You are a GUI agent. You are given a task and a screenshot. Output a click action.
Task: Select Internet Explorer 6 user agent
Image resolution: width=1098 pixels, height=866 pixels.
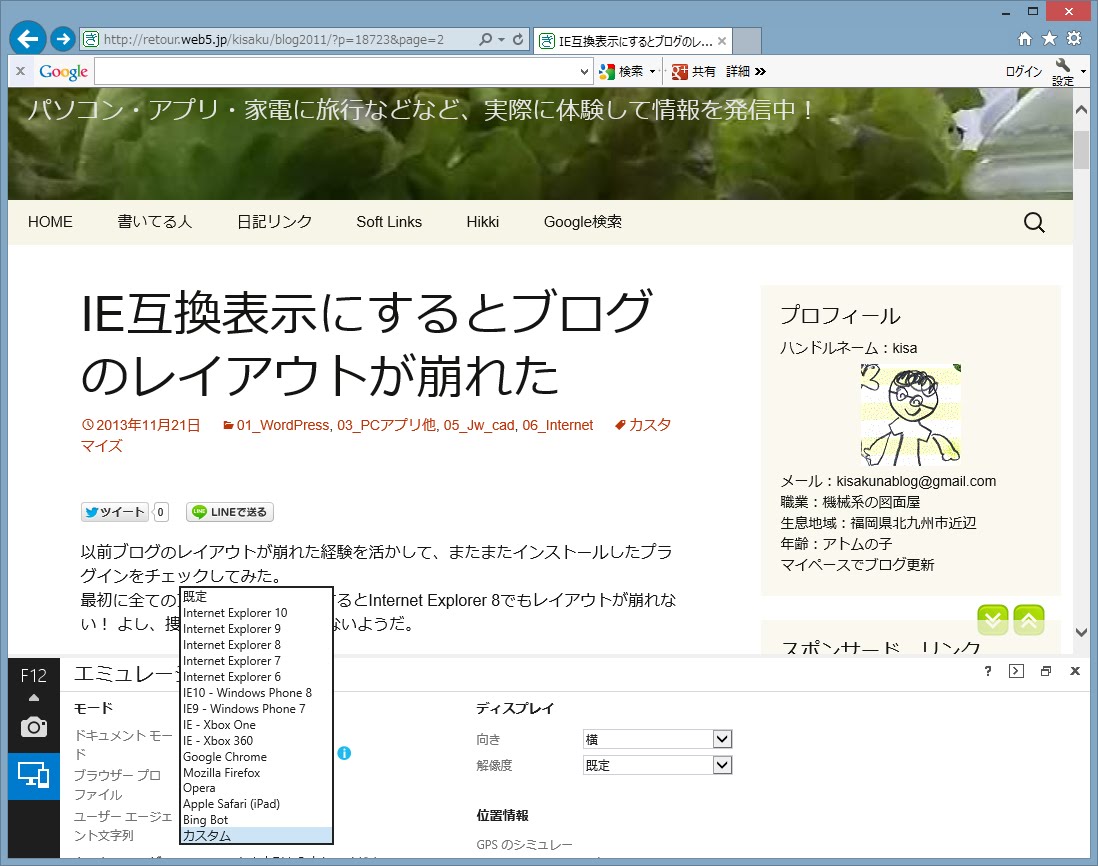[256, 677]
